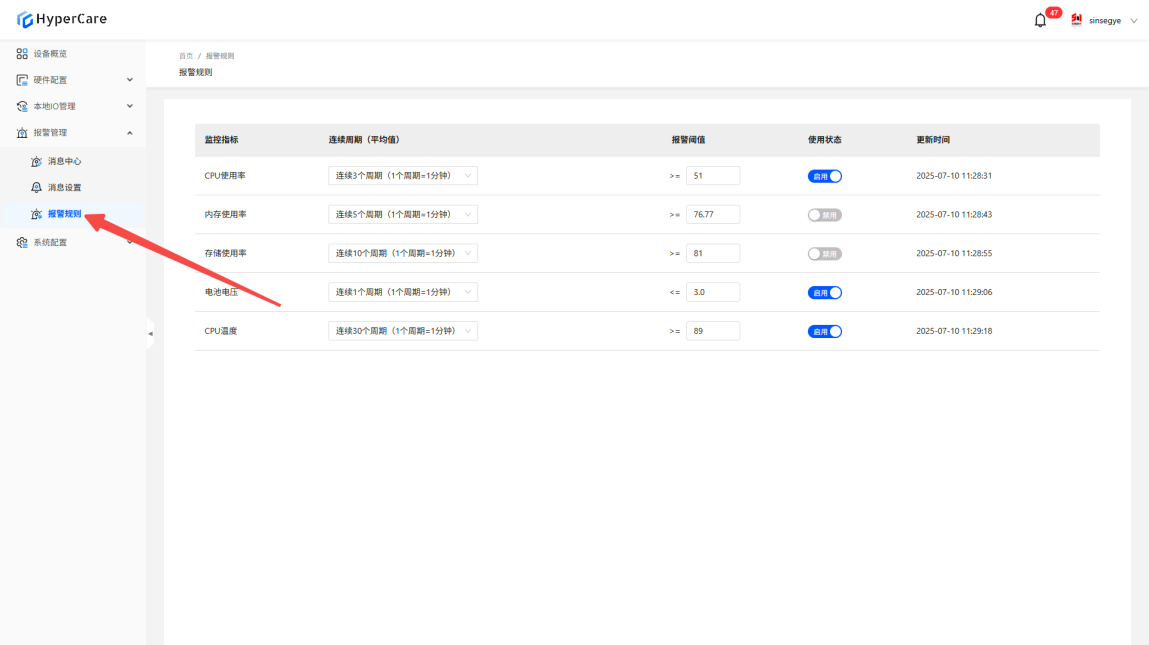Viewport: 1149px width, 645px height.
Task: Click the timestamp 2025-07-10 11:28:43
Action: click(954, 215)
